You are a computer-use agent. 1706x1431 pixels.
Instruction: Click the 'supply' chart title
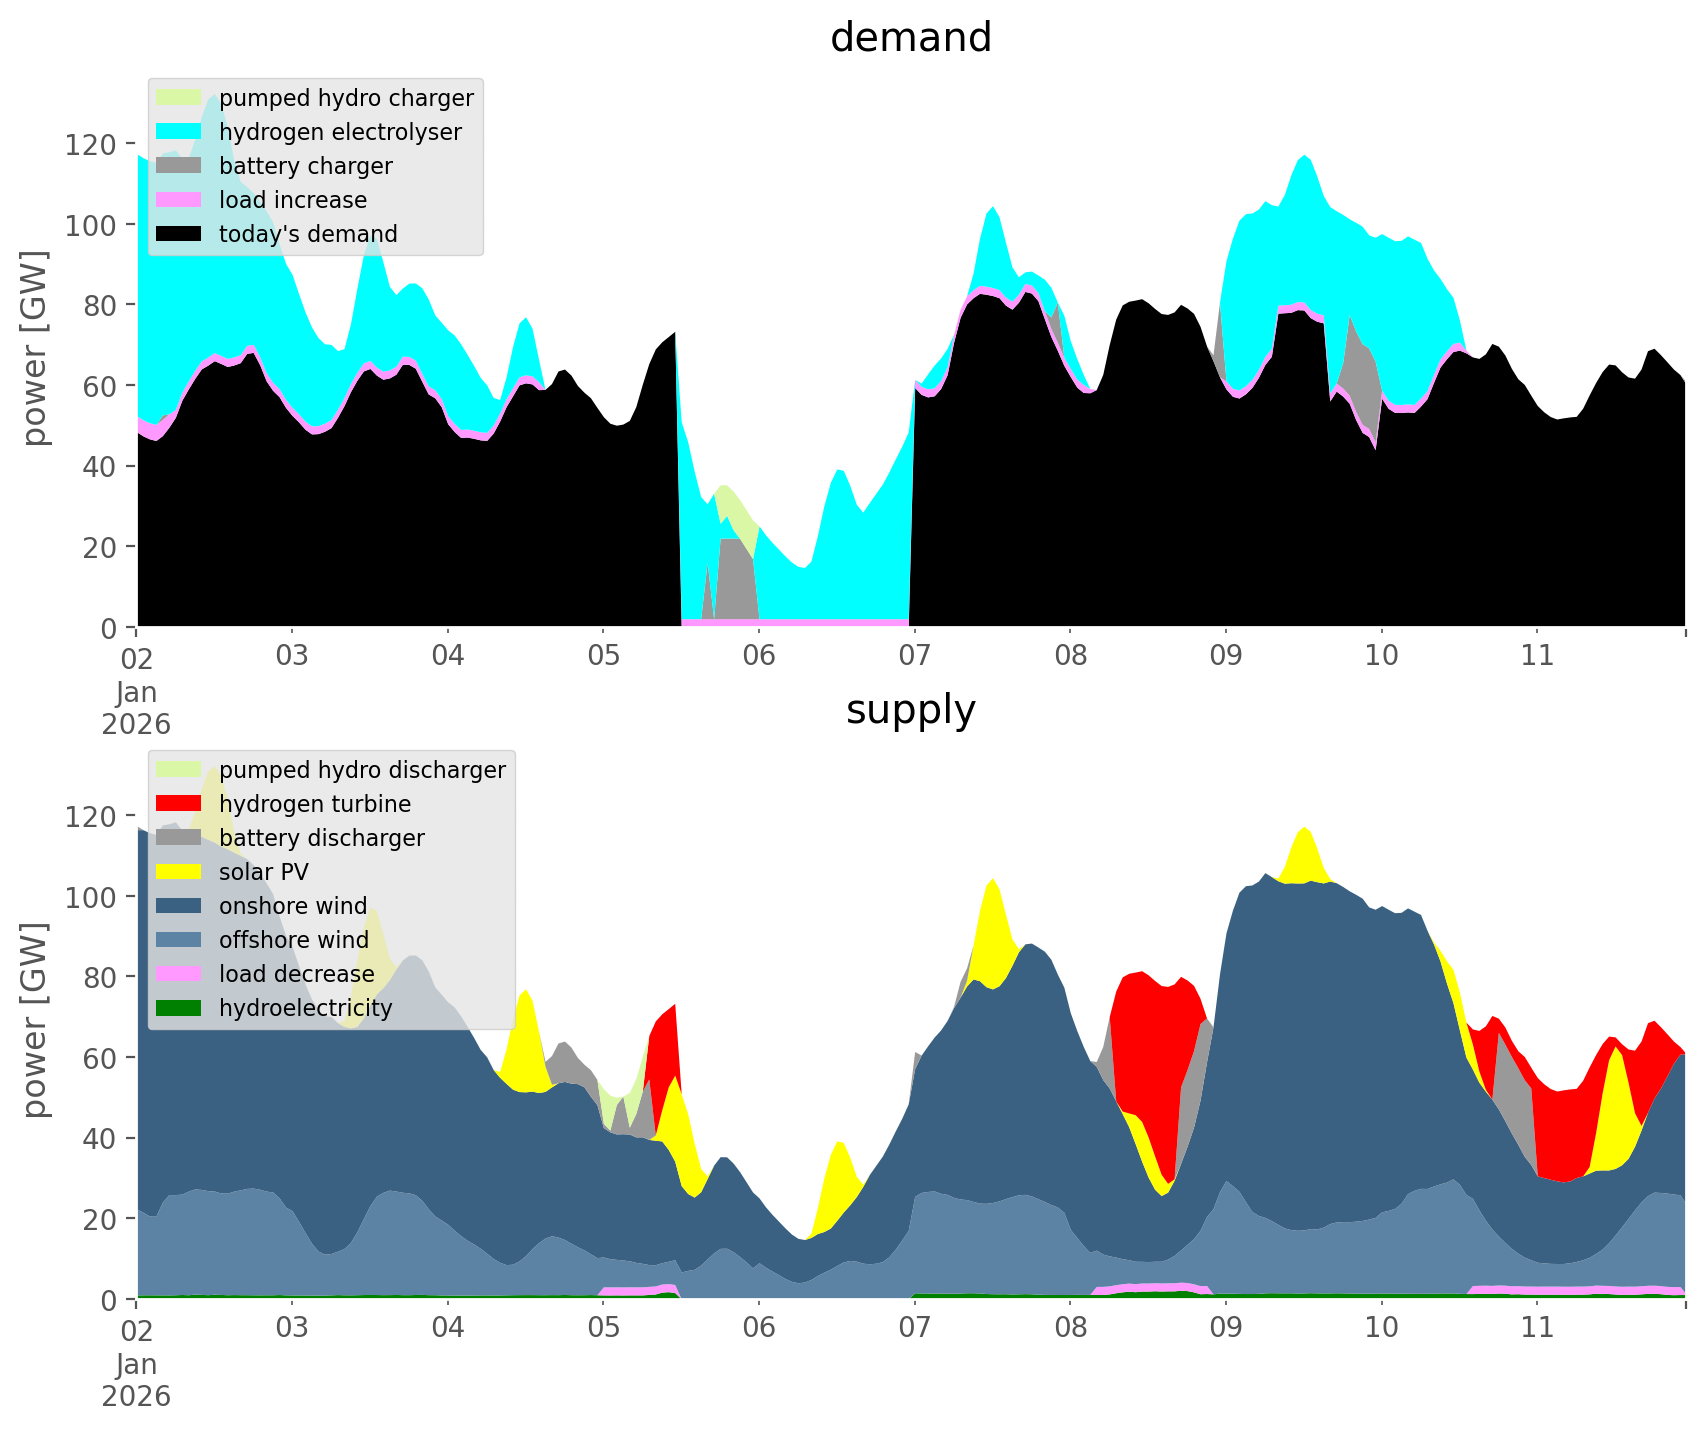(x=910, y=710)
